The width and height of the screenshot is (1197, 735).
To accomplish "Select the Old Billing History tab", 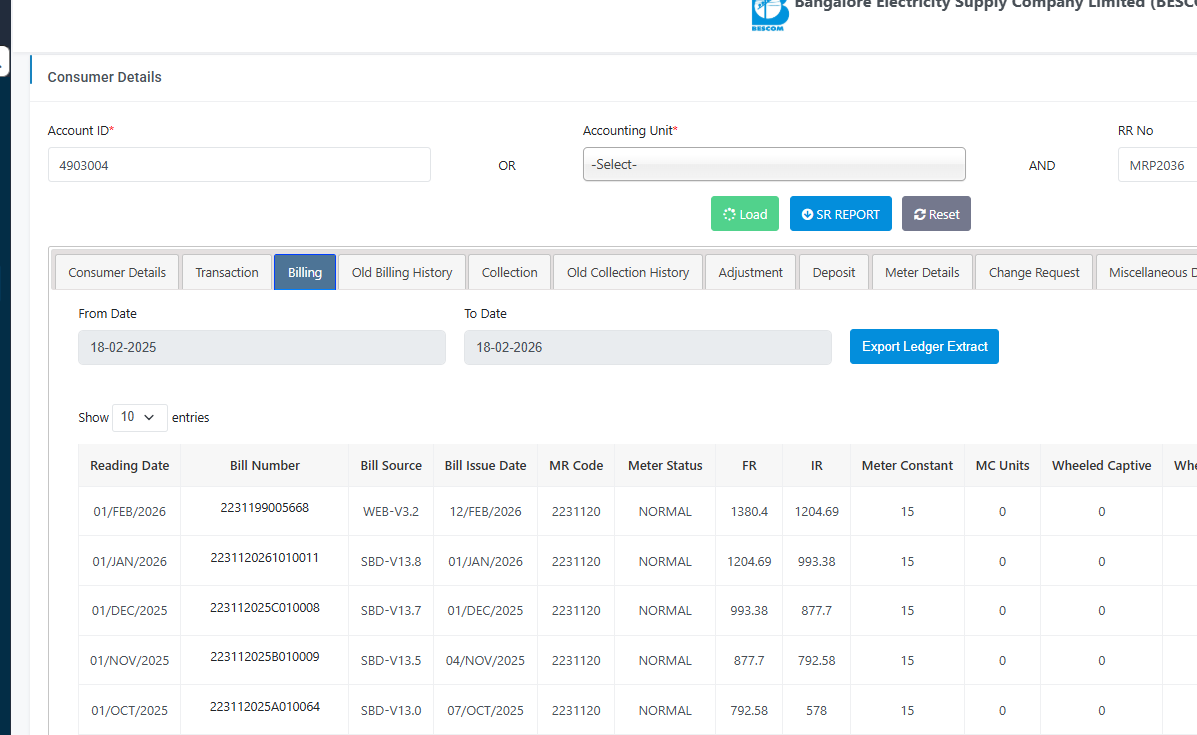I will pyautogui.click(x=402, y=272).
